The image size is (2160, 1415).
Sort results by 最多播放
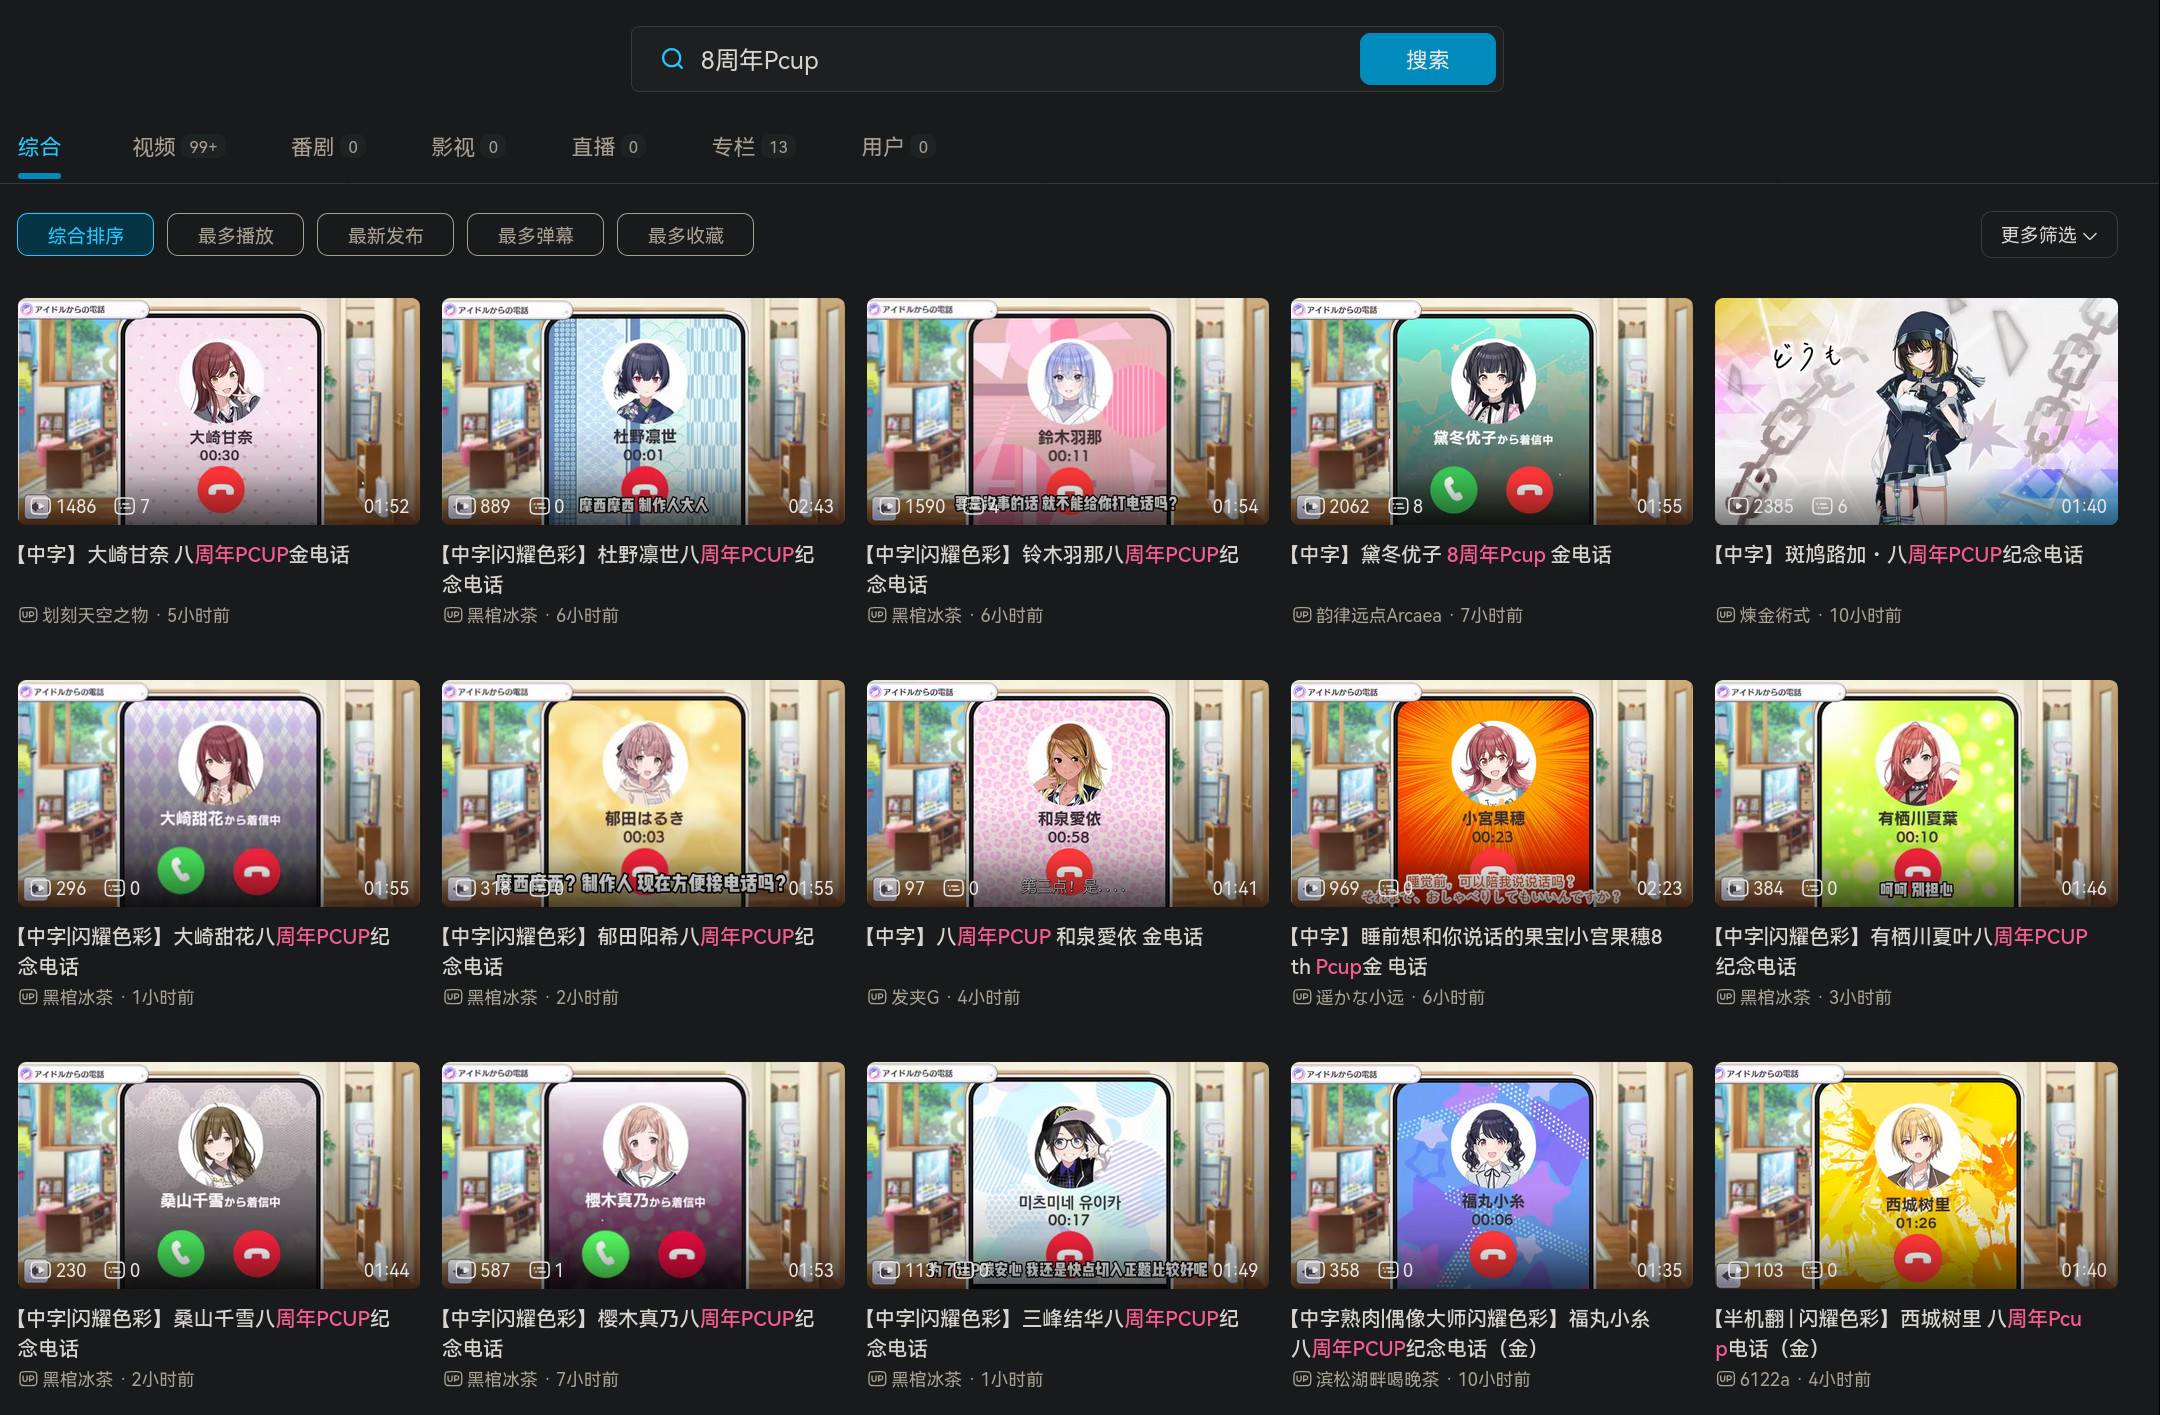235,235
